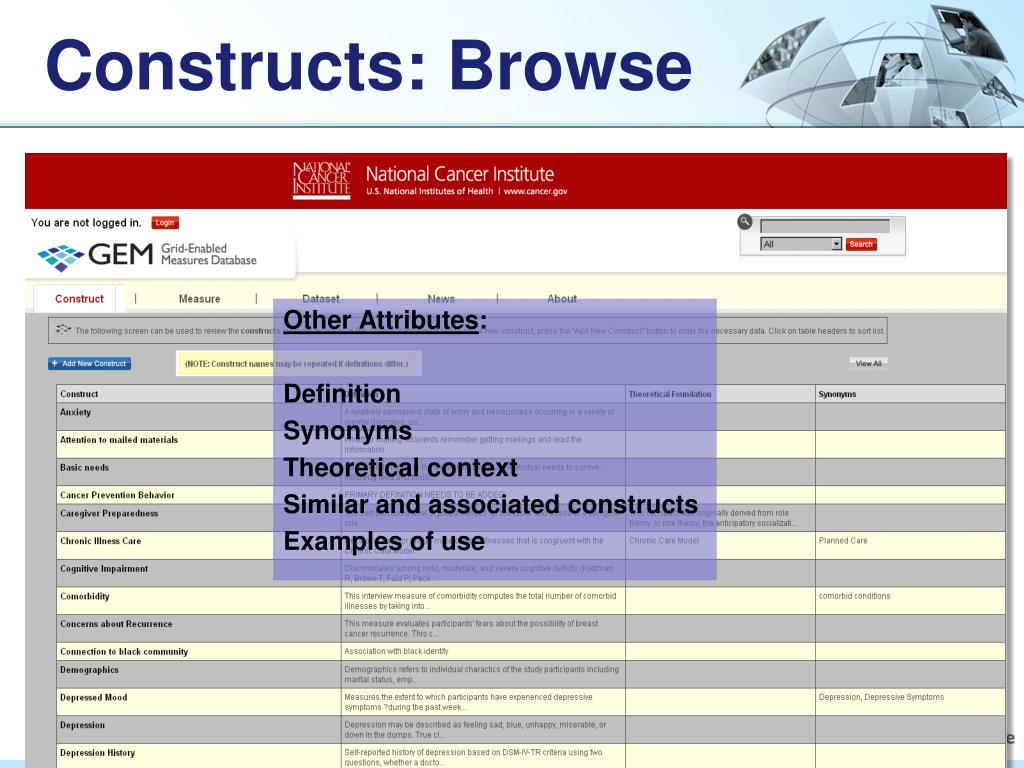Open the Caregiver Preparedness construct
This screenshot has height=768, width=1024.
(x=109, y=513)
